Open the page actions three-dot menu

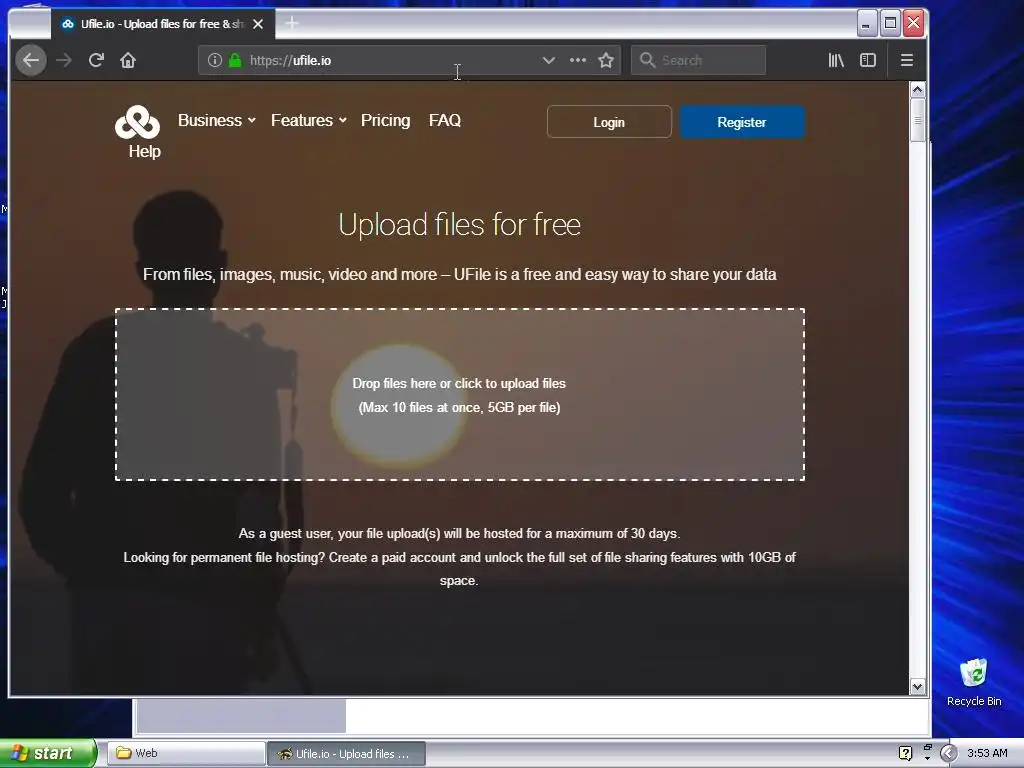tap(577, 60)
